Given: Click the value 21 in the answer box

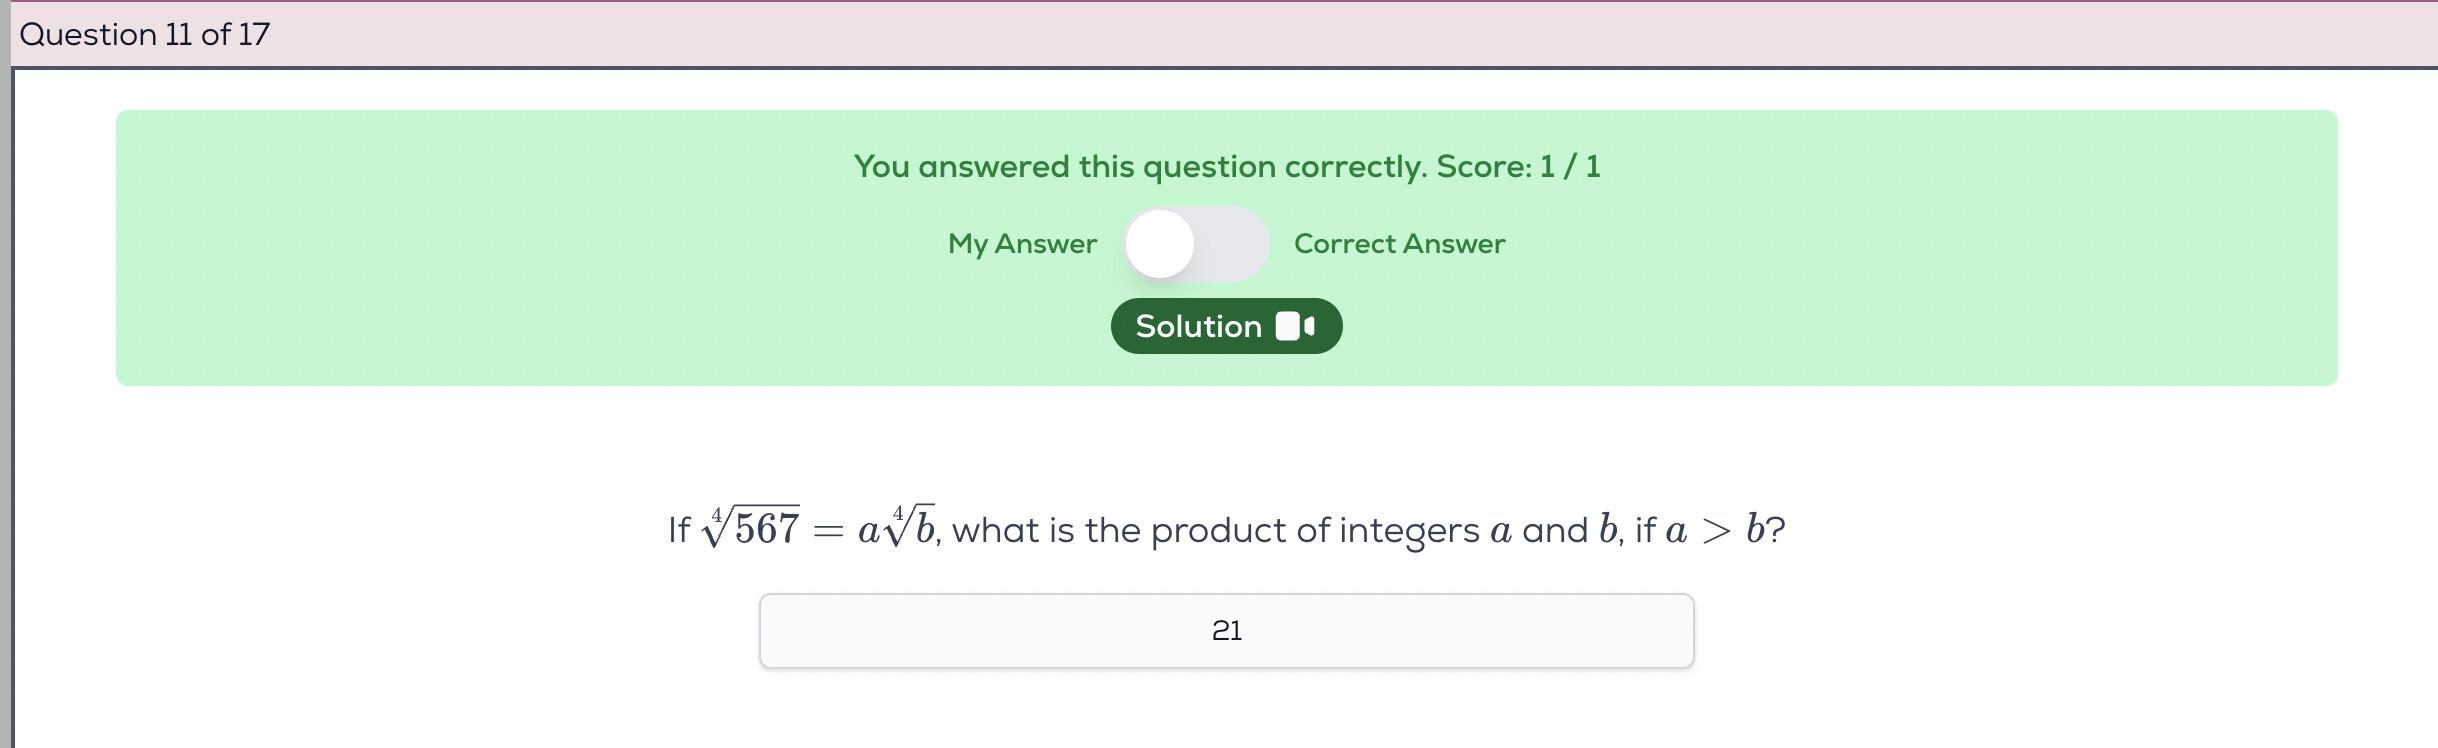Looking at the screenshot, I should [x=1226, y=631].
